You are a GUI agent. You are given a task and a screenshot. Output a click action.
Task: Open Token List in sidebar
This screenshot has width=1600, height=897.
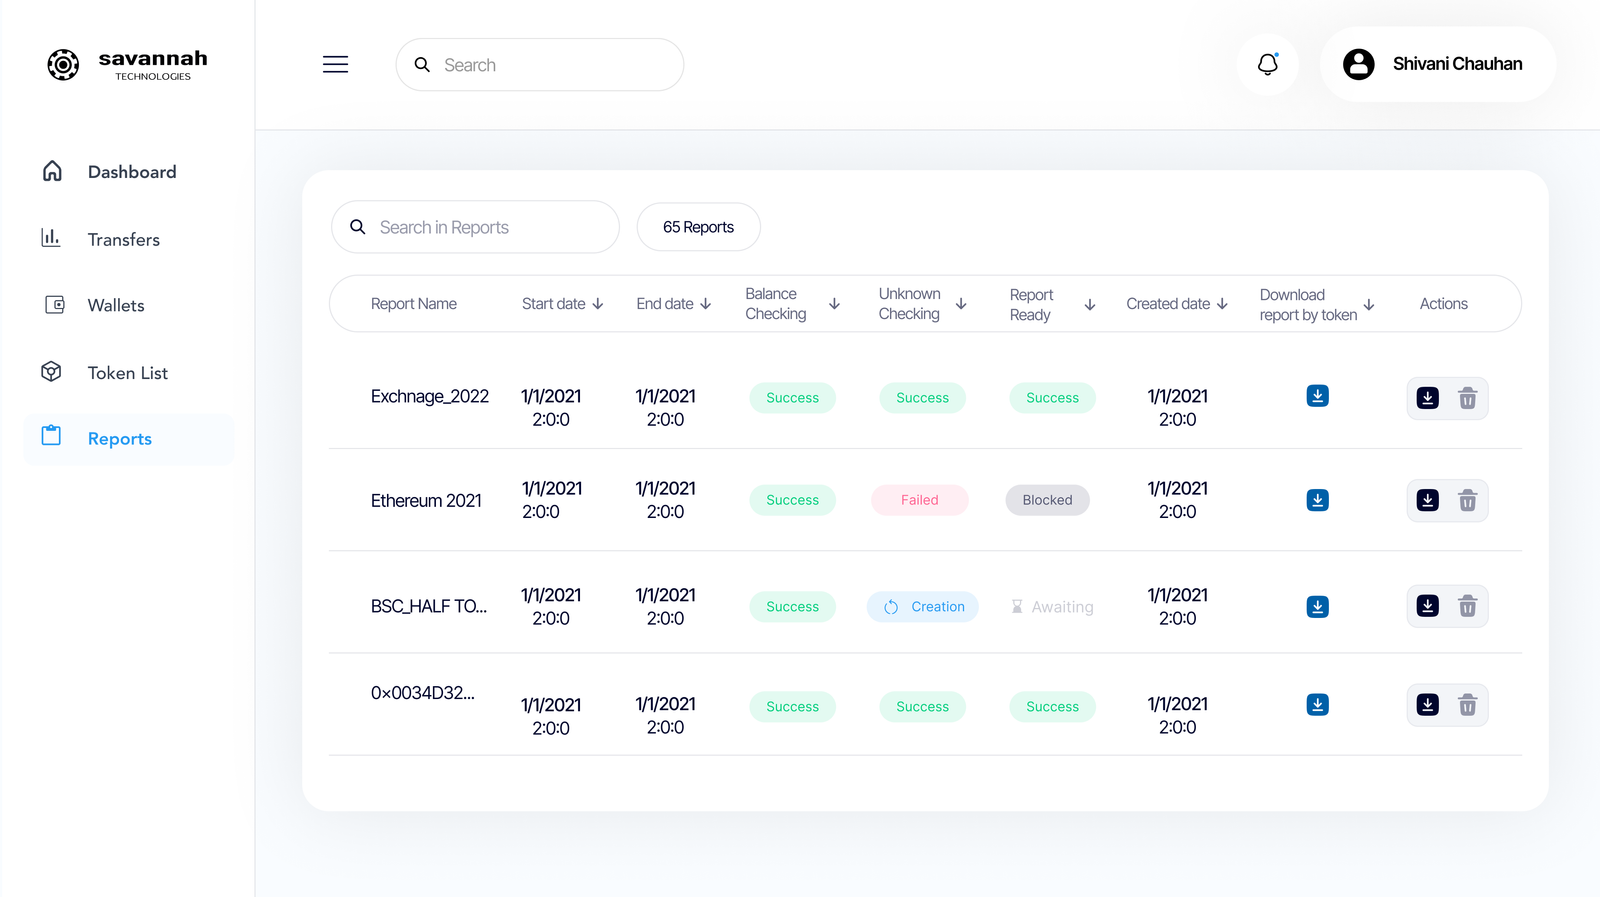[127, 373]
